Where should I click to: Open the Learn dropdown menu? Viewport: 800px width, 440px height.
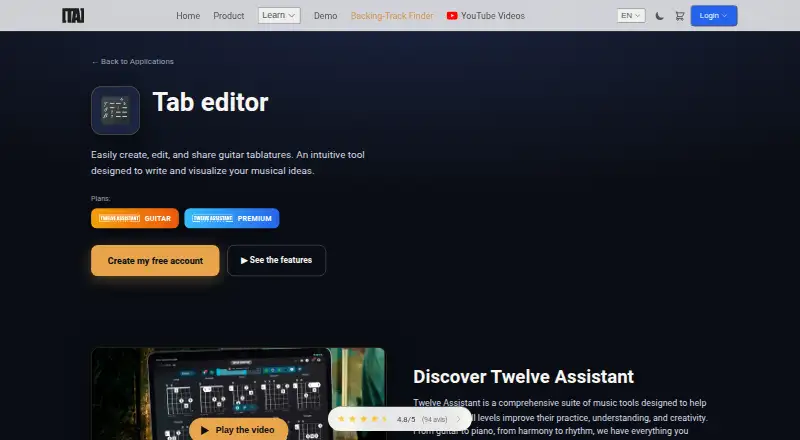coord(279,15)
